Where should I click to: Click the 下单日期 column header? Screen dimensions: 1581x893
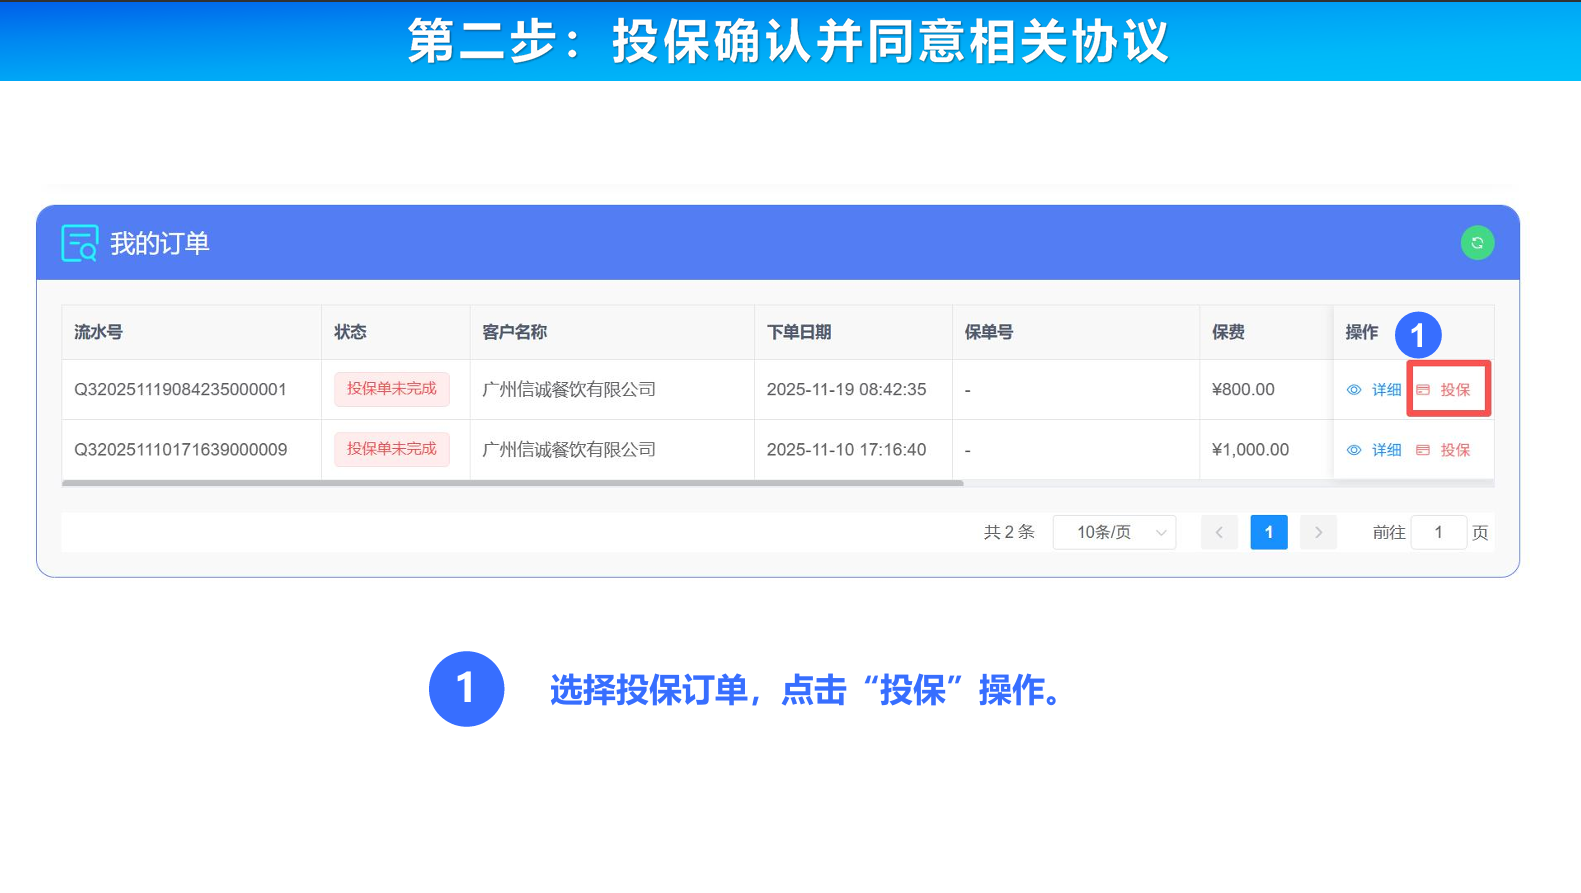click(799, 332)
